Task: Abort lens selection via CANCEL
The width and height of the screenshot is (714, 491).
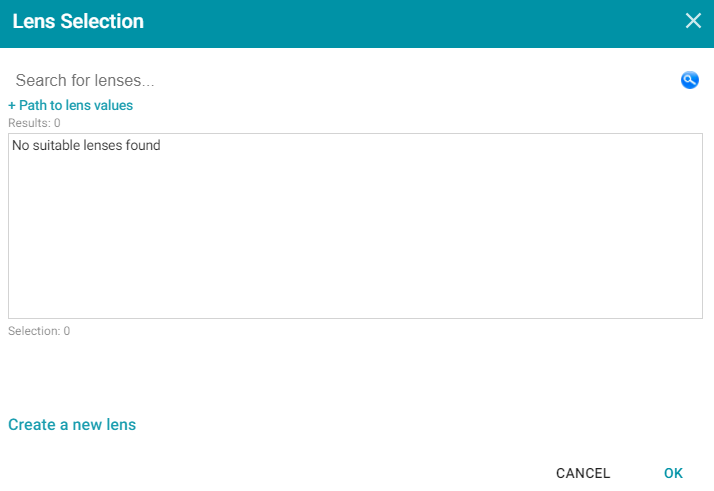Action: pos(583,473)
